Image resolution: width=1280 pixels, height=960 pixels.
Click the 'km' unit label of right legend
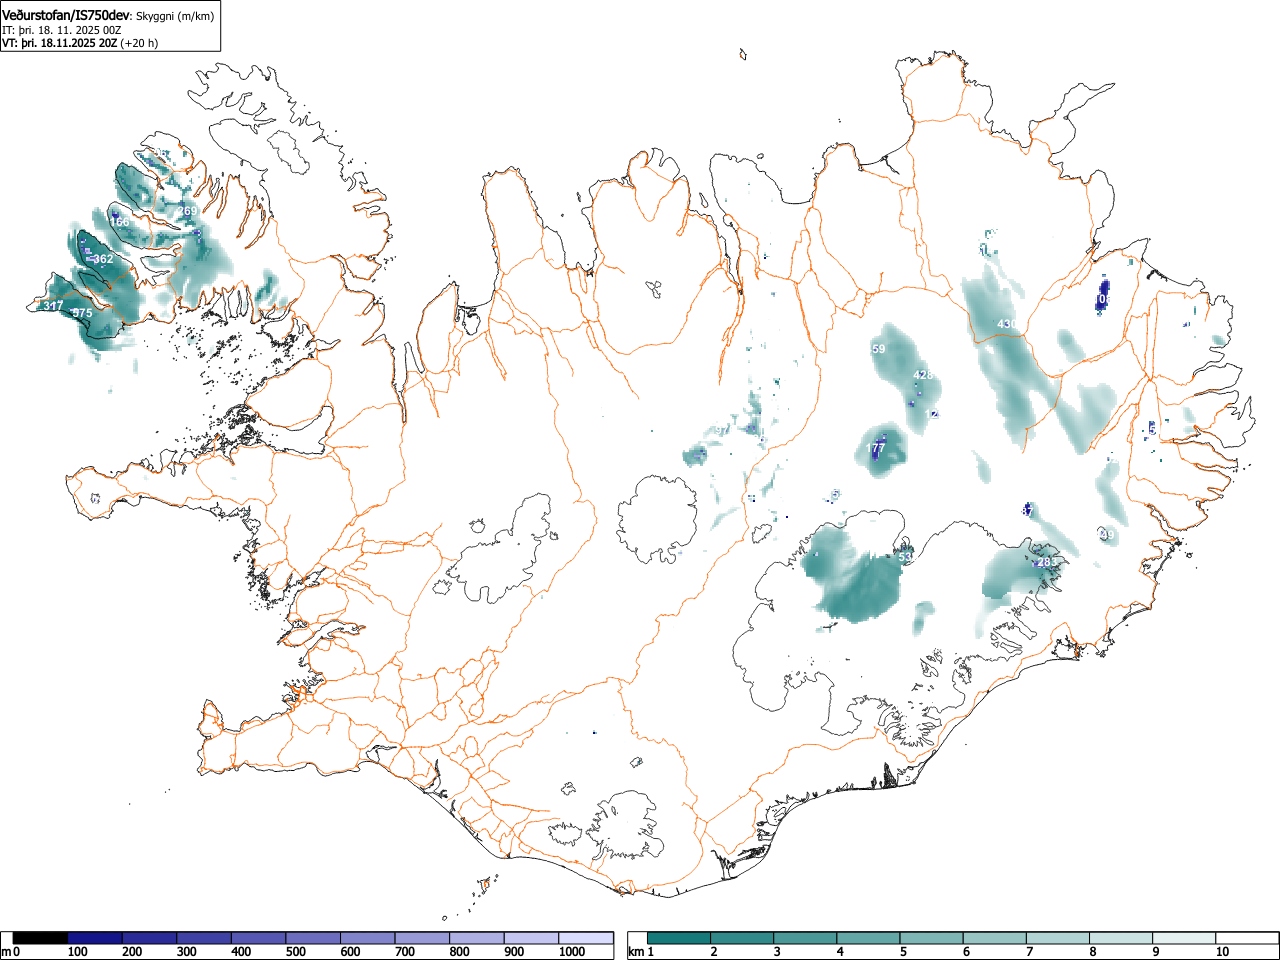[x=635, y=952]
